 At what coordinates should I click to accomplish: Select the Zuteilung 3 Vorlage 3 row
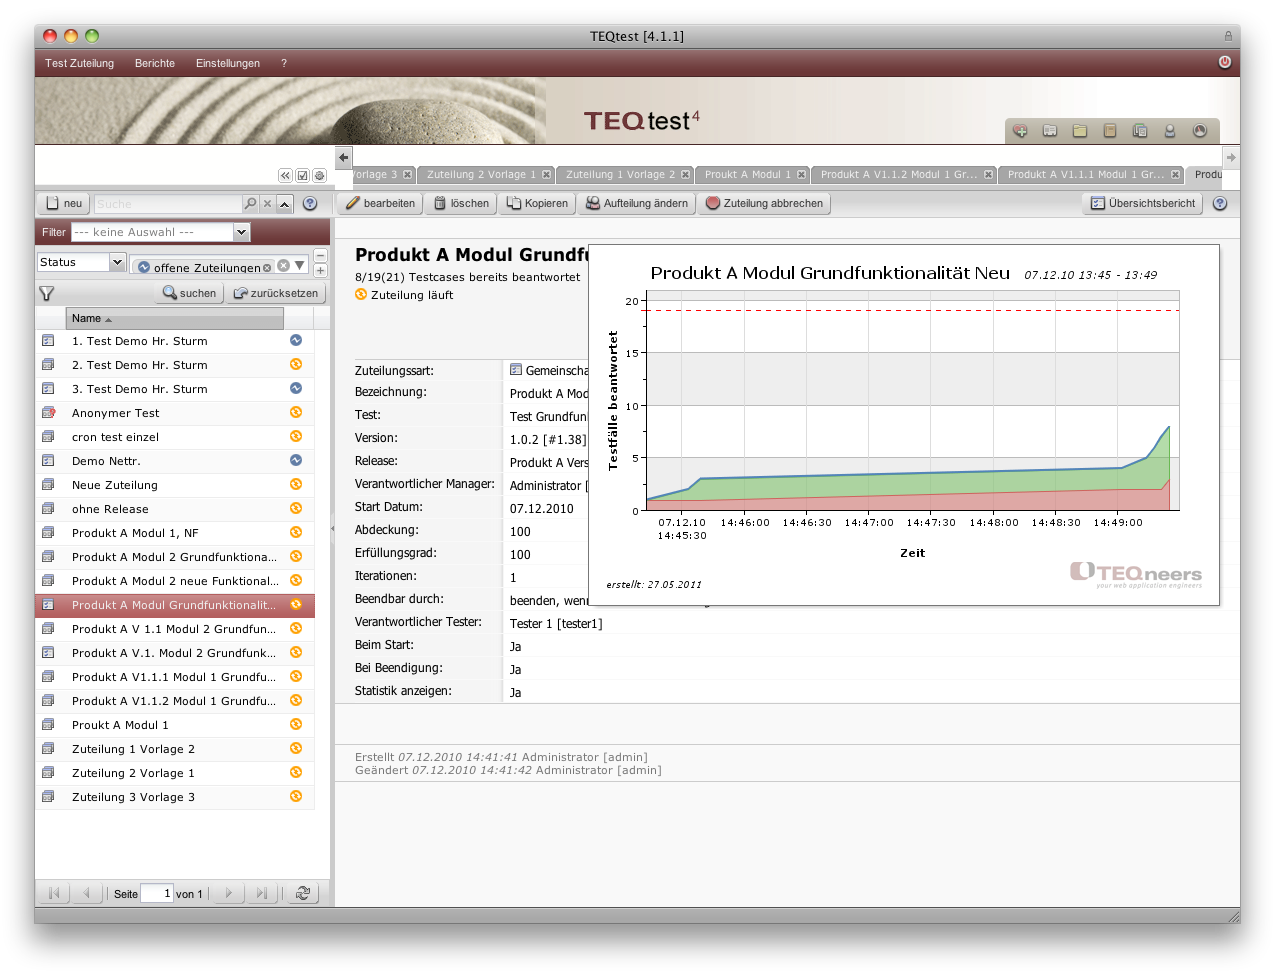tap(175, 797)
